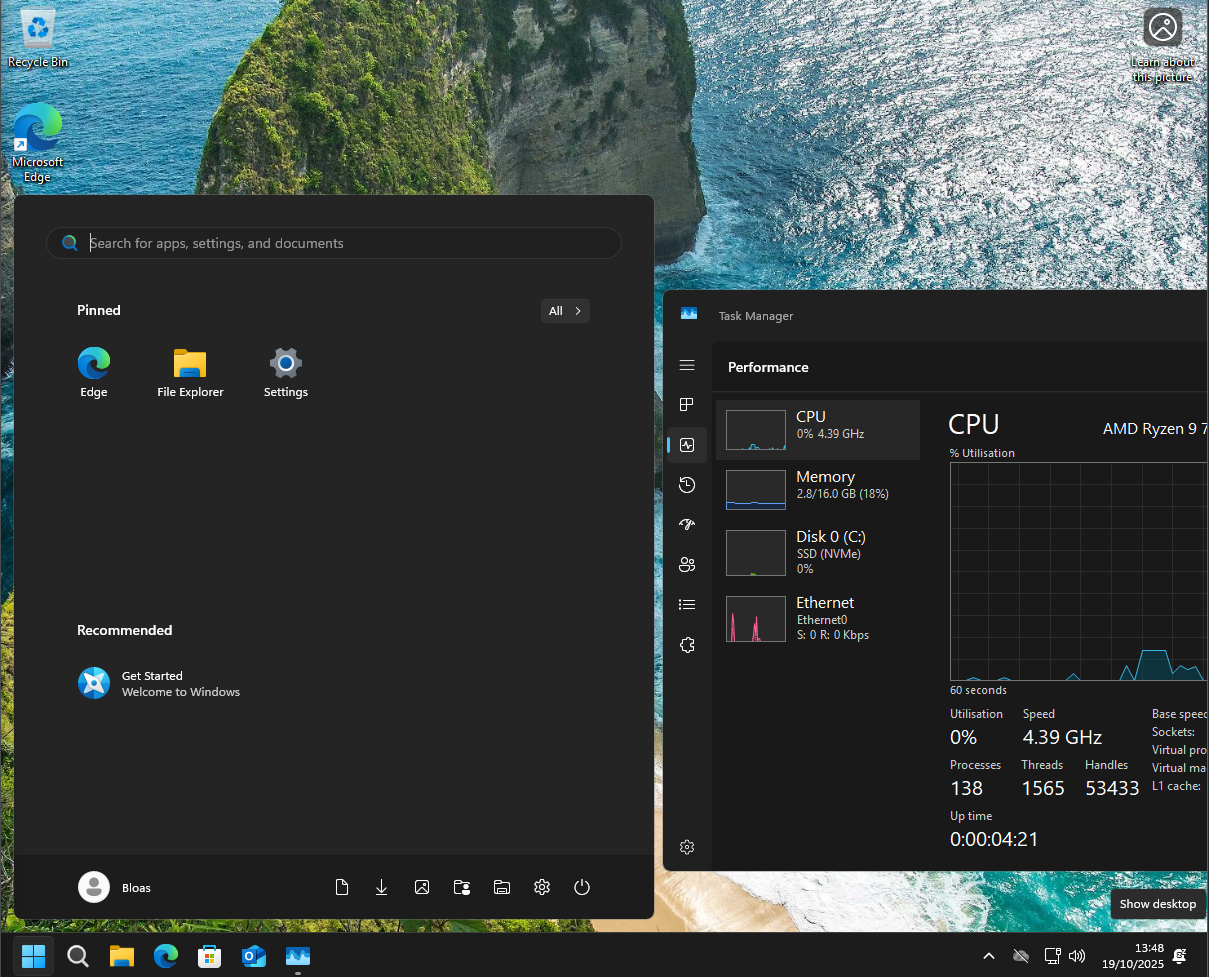Open Task Manager settings gear

[x=686, y=847]
